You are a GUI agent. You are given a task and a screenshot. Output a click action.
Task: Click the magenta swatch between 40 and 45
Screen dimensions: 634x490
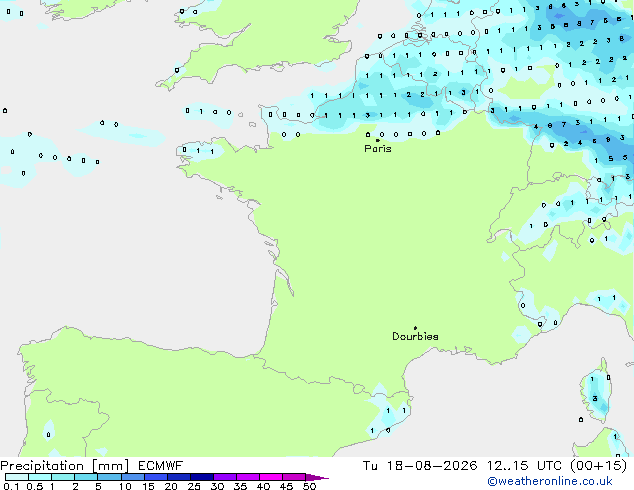click(271, 477)
